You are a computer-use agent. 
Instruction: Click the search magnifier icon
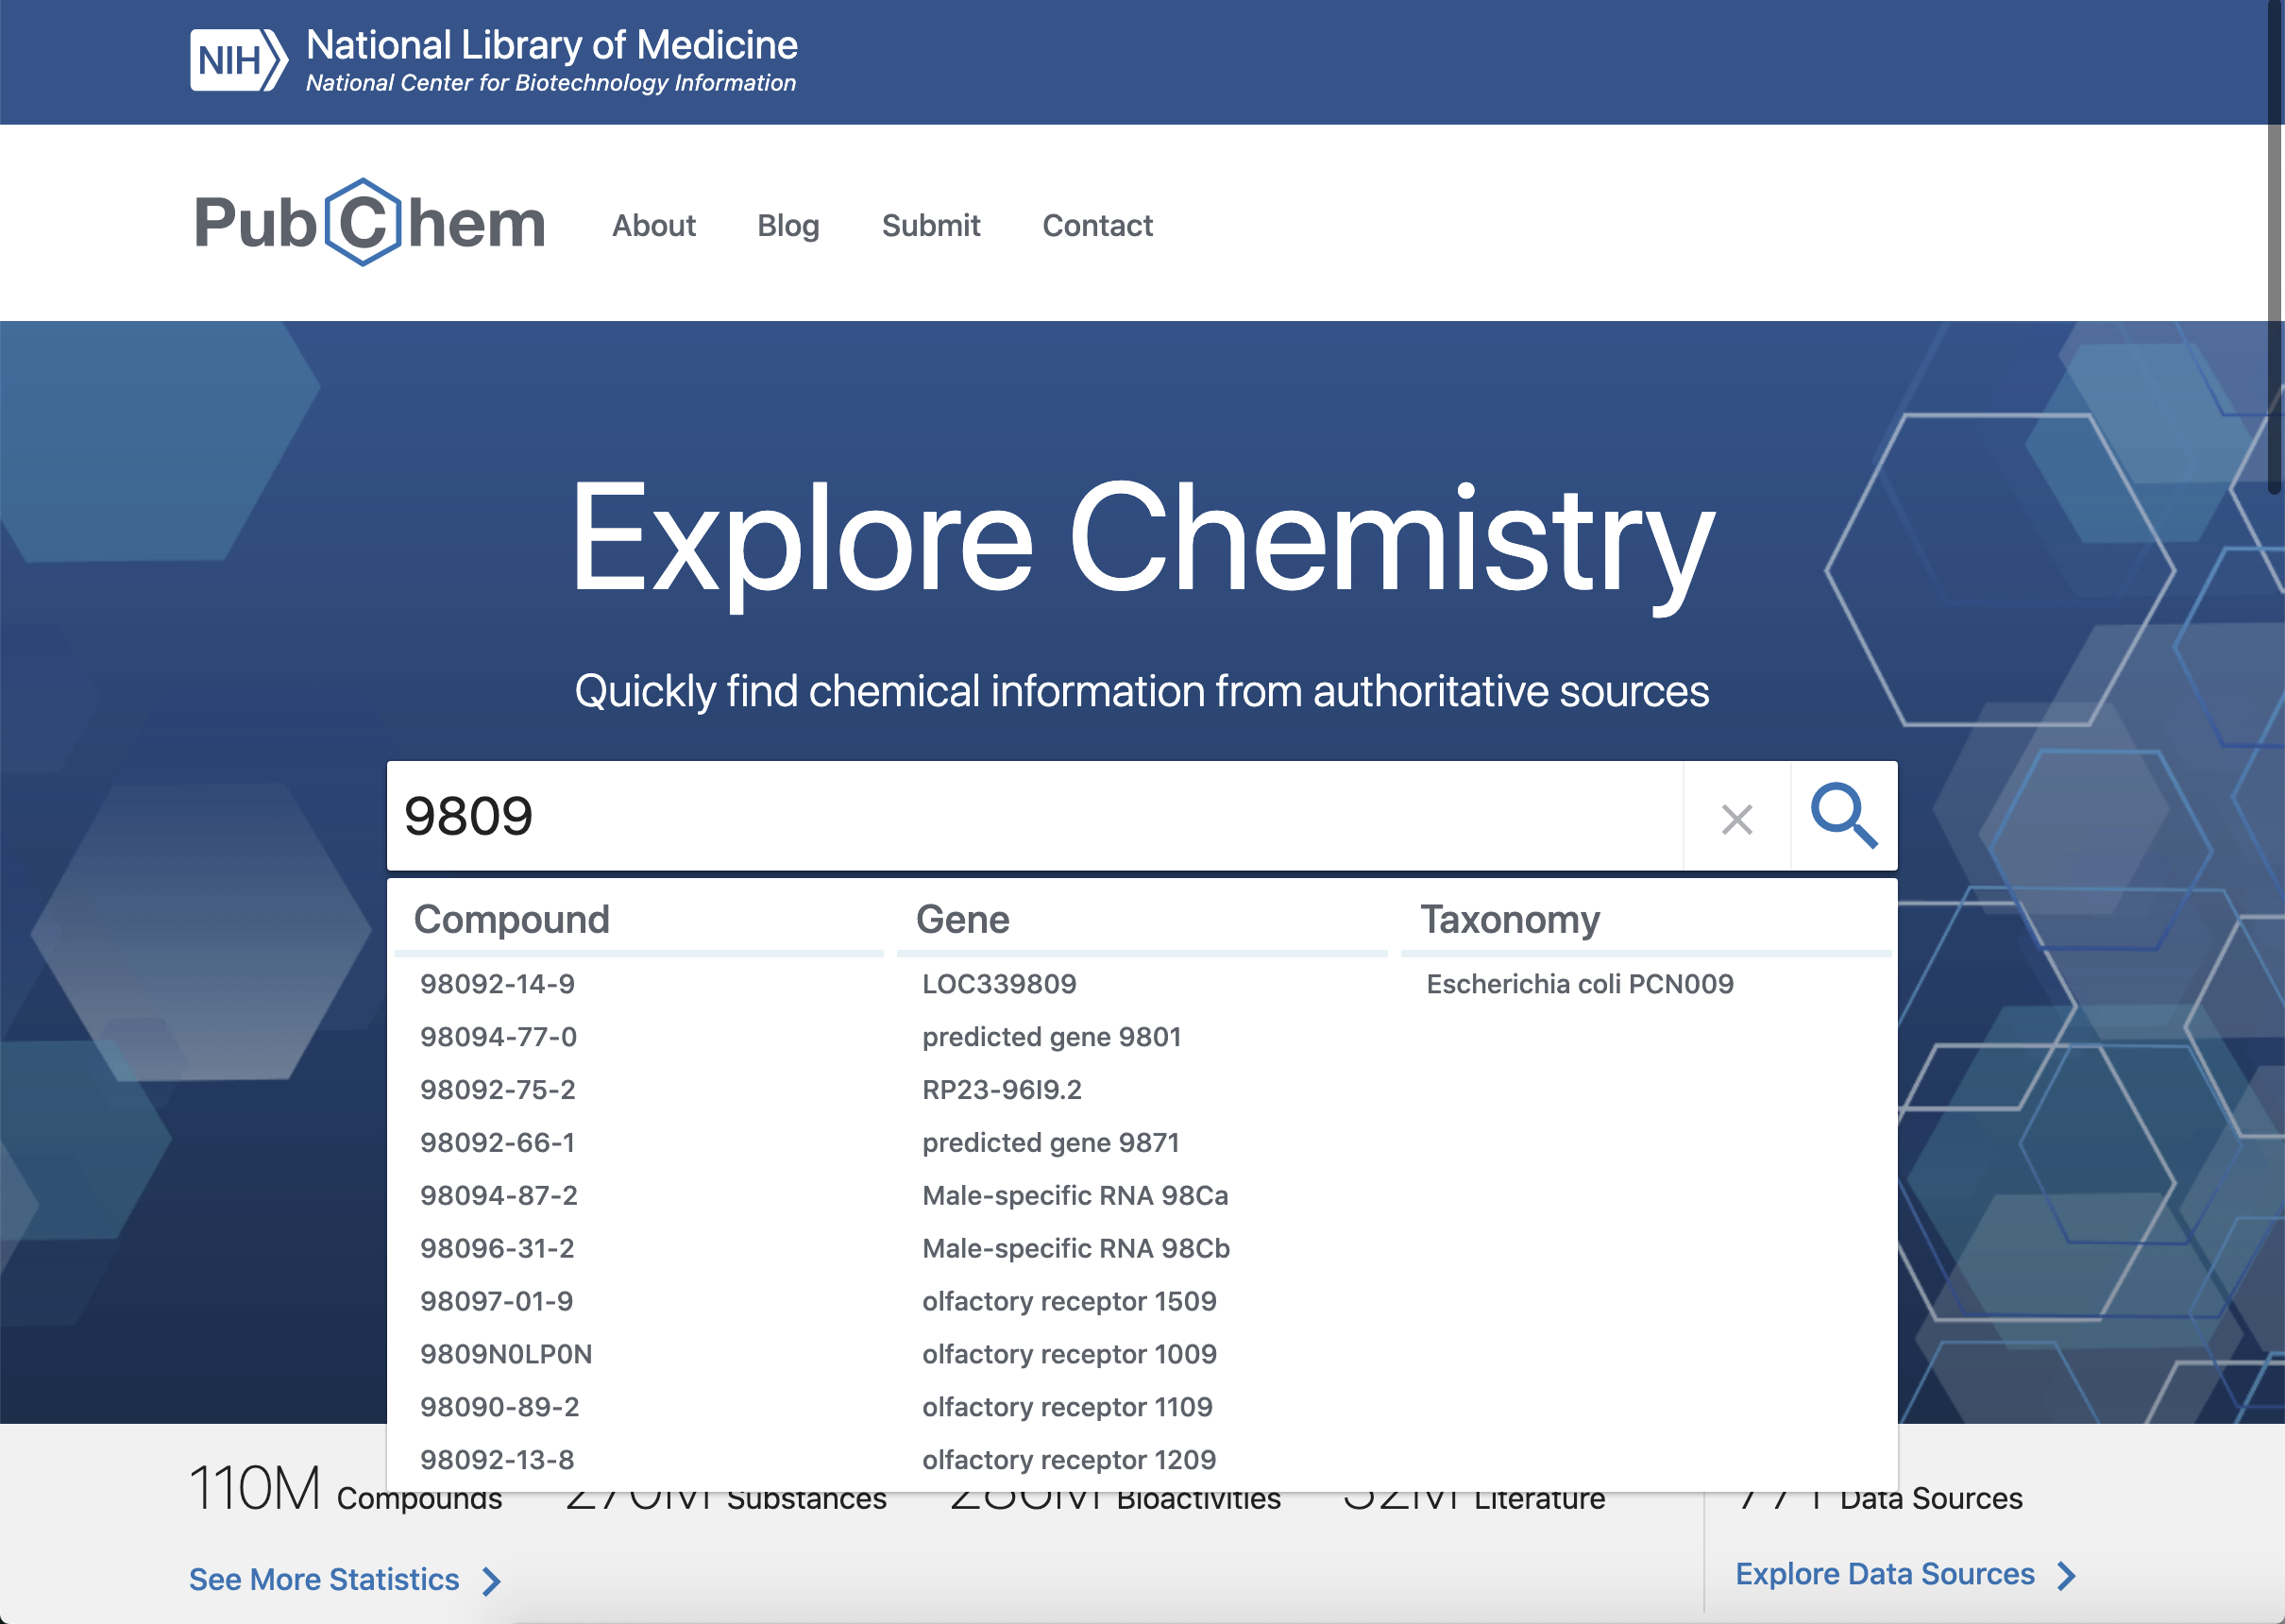(1843, 816)
